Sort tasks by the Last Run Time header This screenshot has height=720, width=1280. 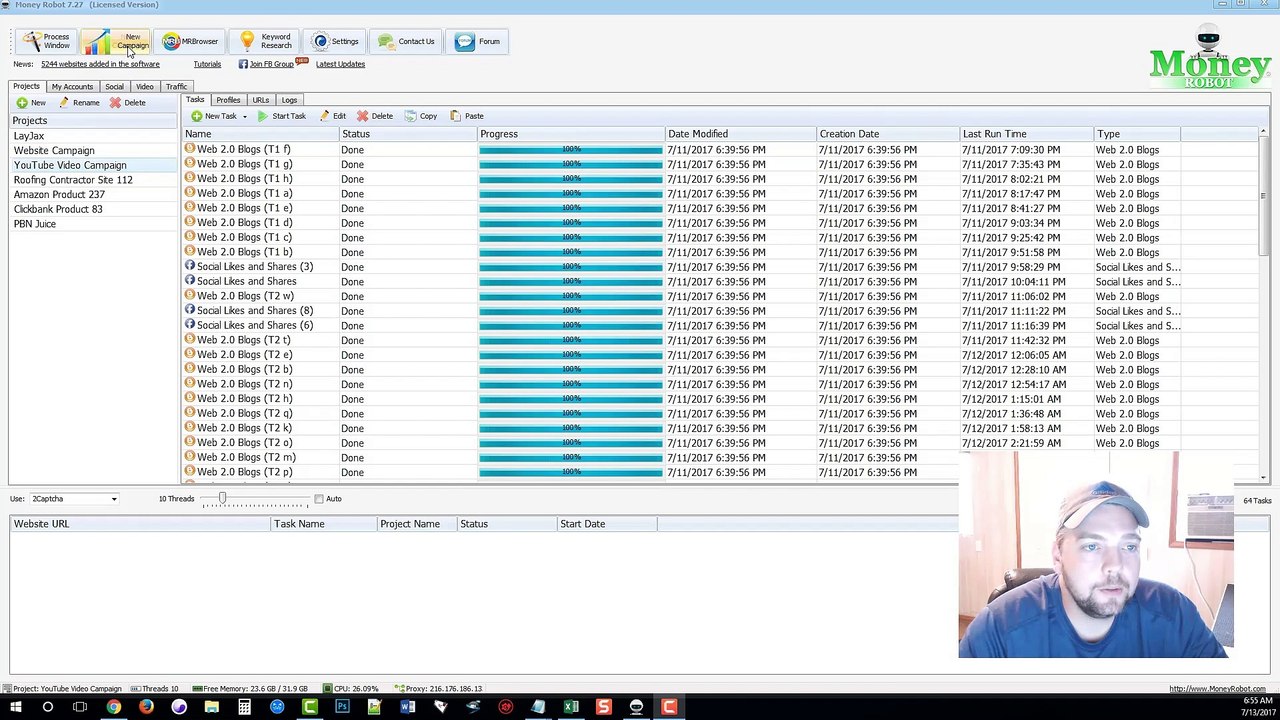pos(1027,134)
